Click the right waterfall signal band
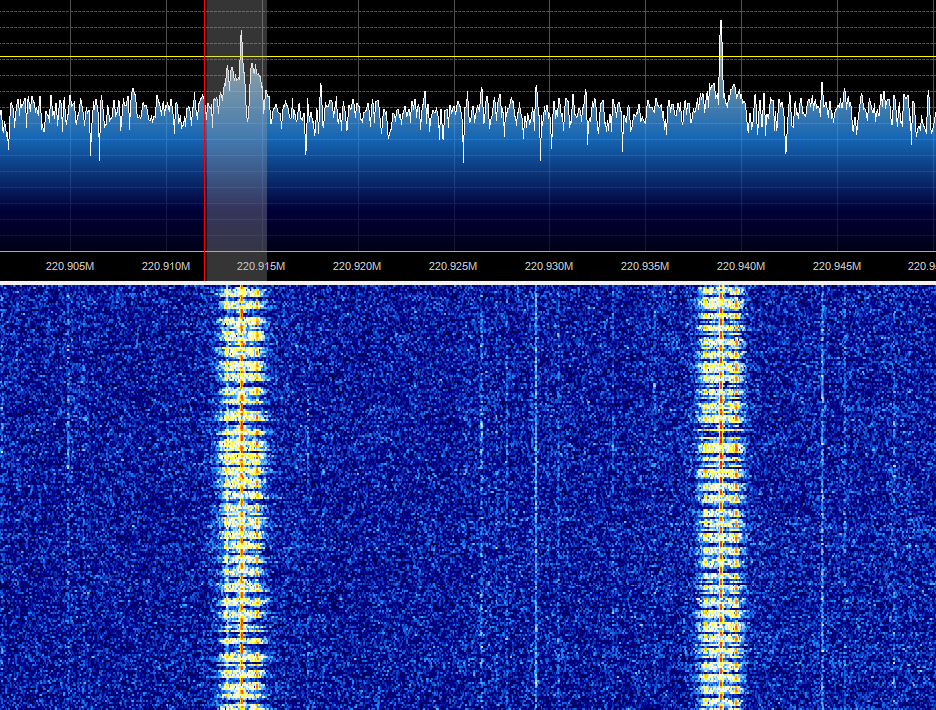 [x=721, y=497]
